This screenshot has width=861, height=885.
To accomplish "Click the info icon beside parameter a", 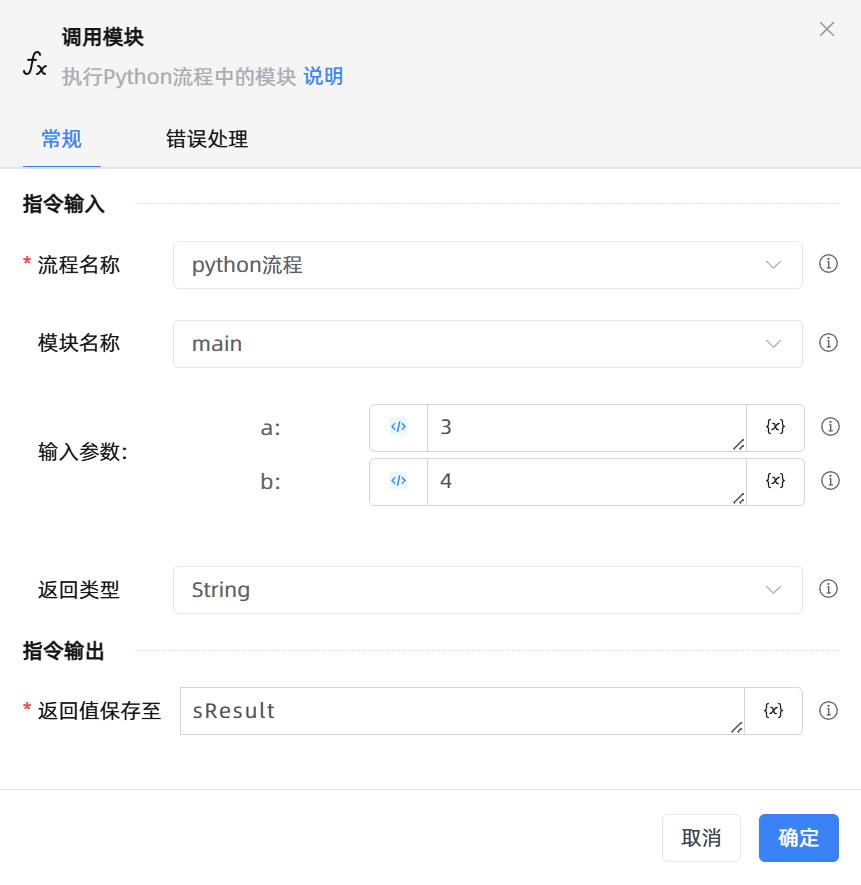I will pyautogui.click(x=829, y=427).
